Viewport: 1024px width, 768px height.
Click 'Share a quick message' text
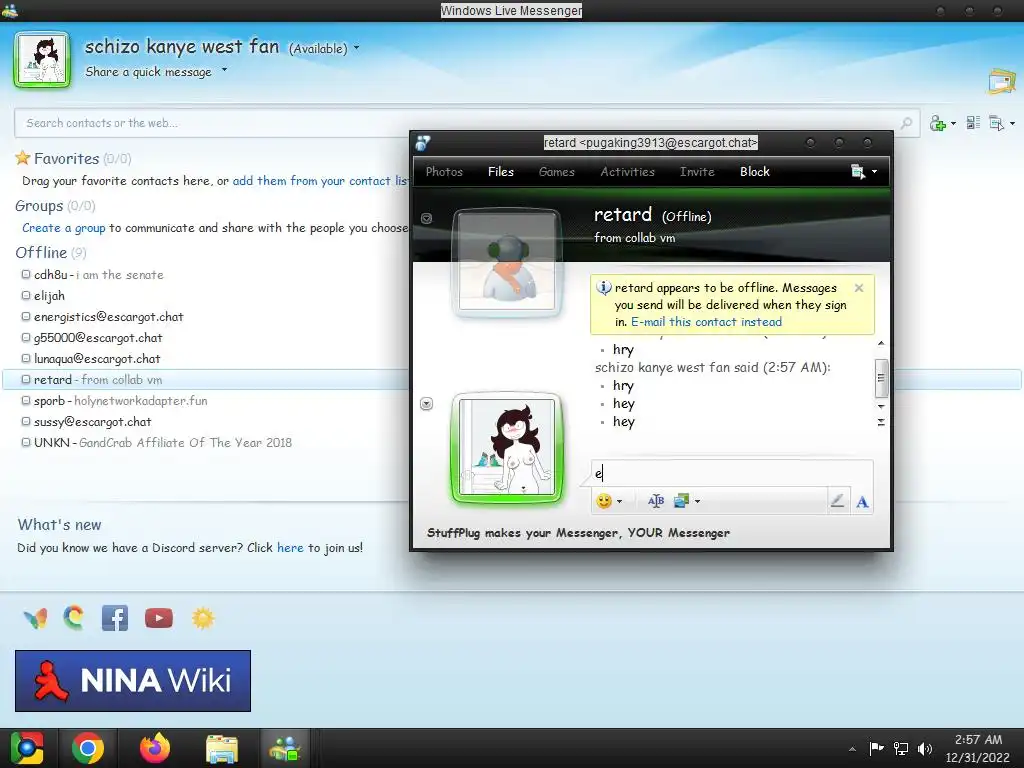point(148,72)
